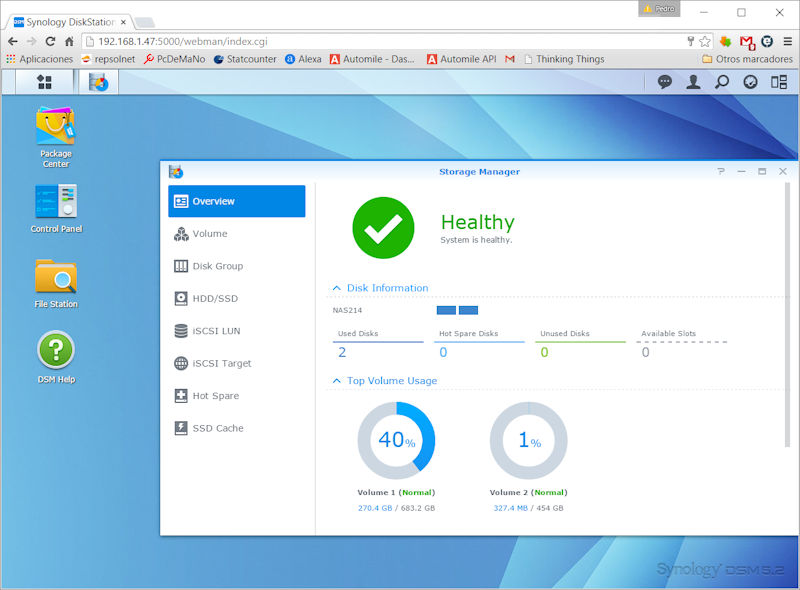Maximize the Storage Manager window
800x590 pixels.
[x=762, y=171]
